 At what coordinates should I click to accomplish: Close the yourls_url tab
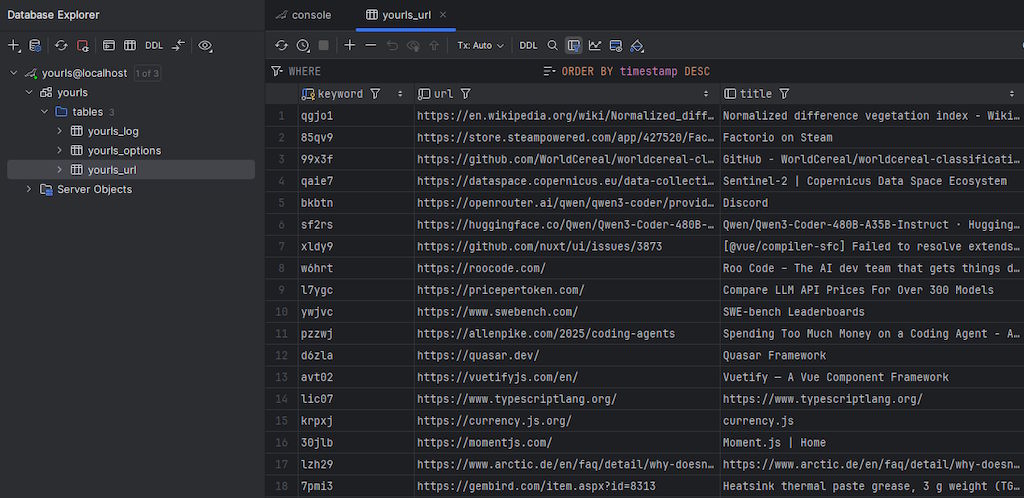point(443,14)
